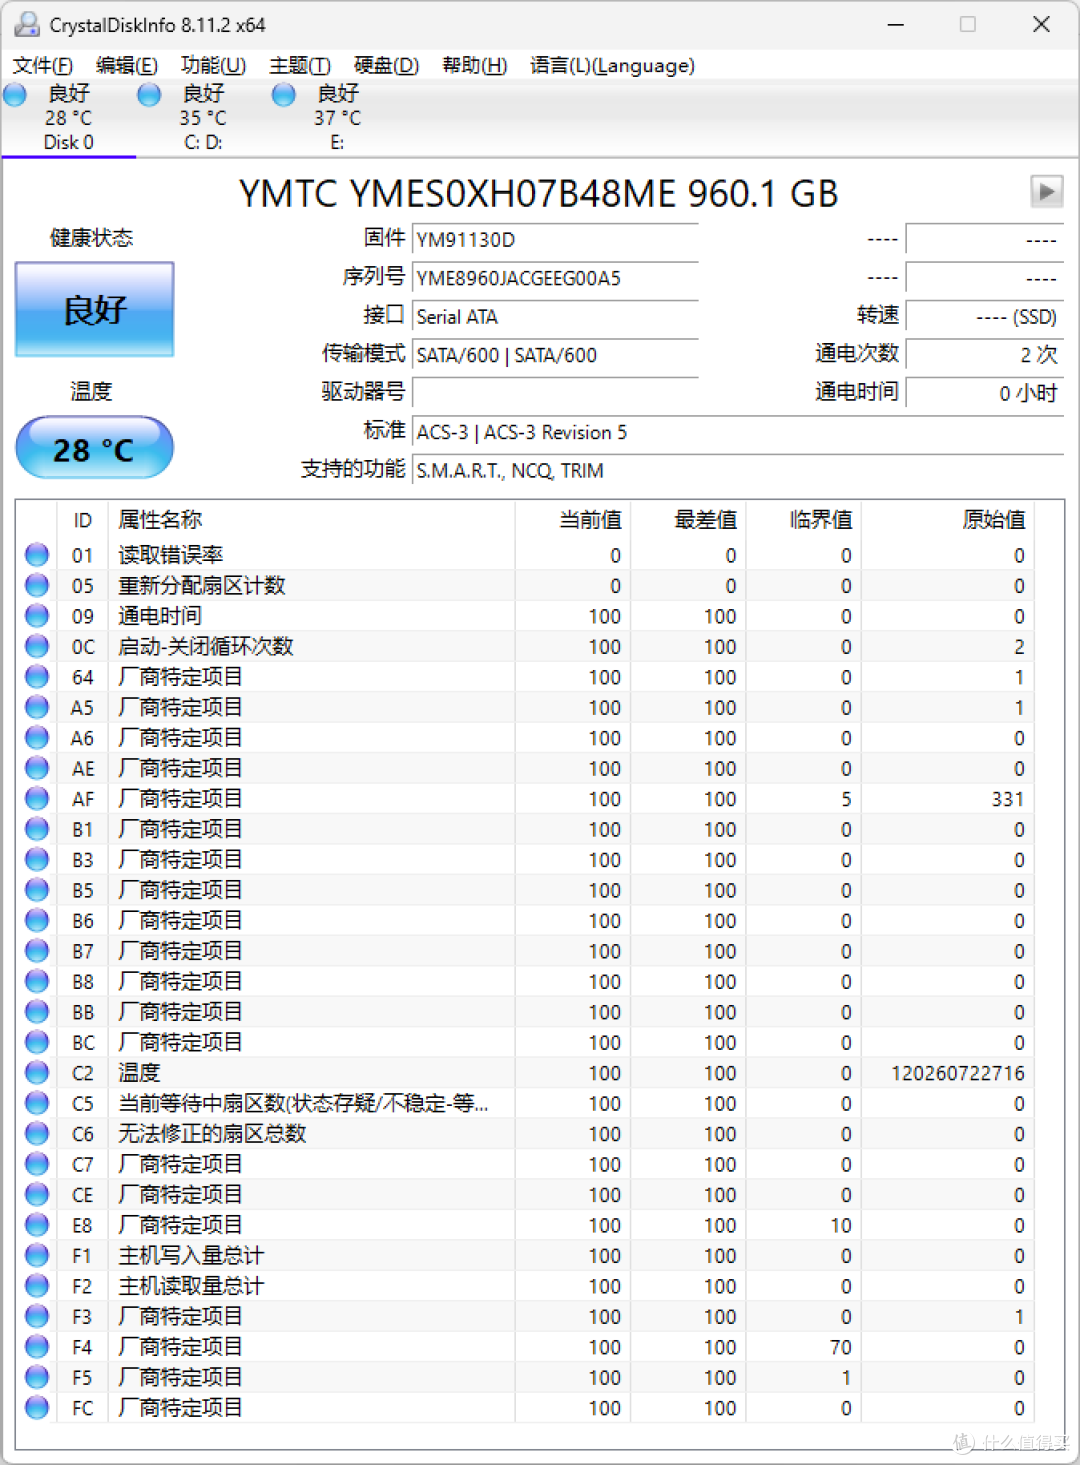Image resolution: width=1080 pixels, height=1465 pixels.
Task: Open the 编辑(E) menu
Action: [x=126, y=66]
